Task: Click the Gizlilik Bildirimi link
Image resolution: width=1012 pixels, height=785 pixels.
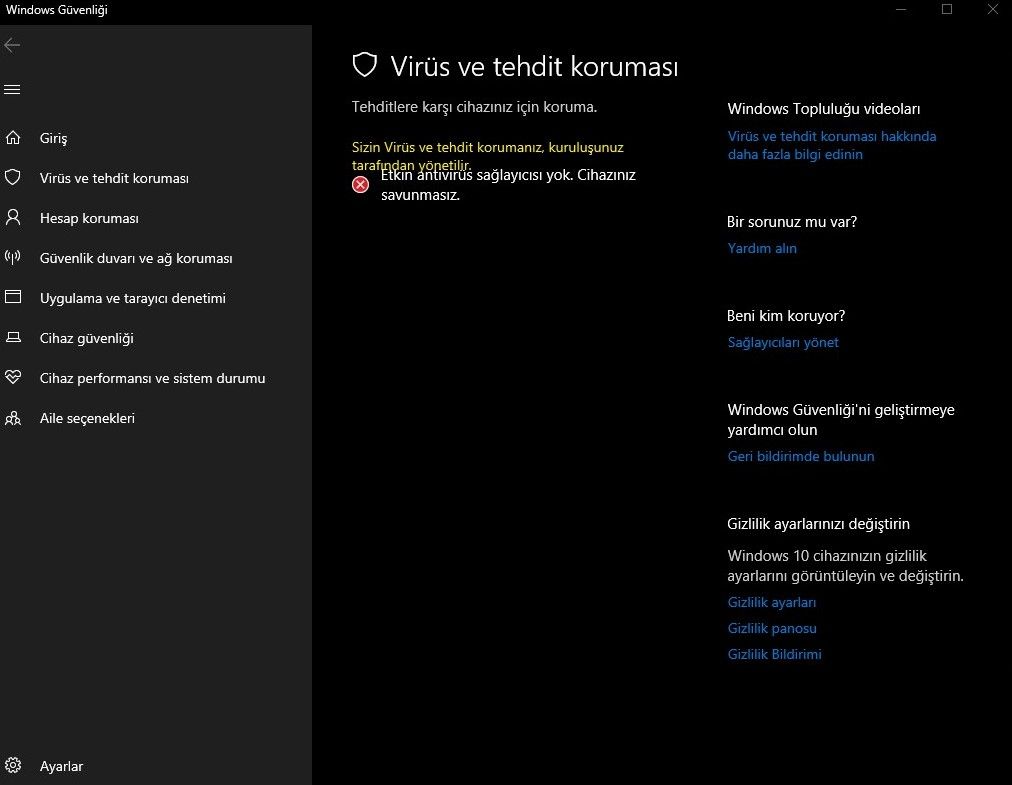Action: coord(775,654)
